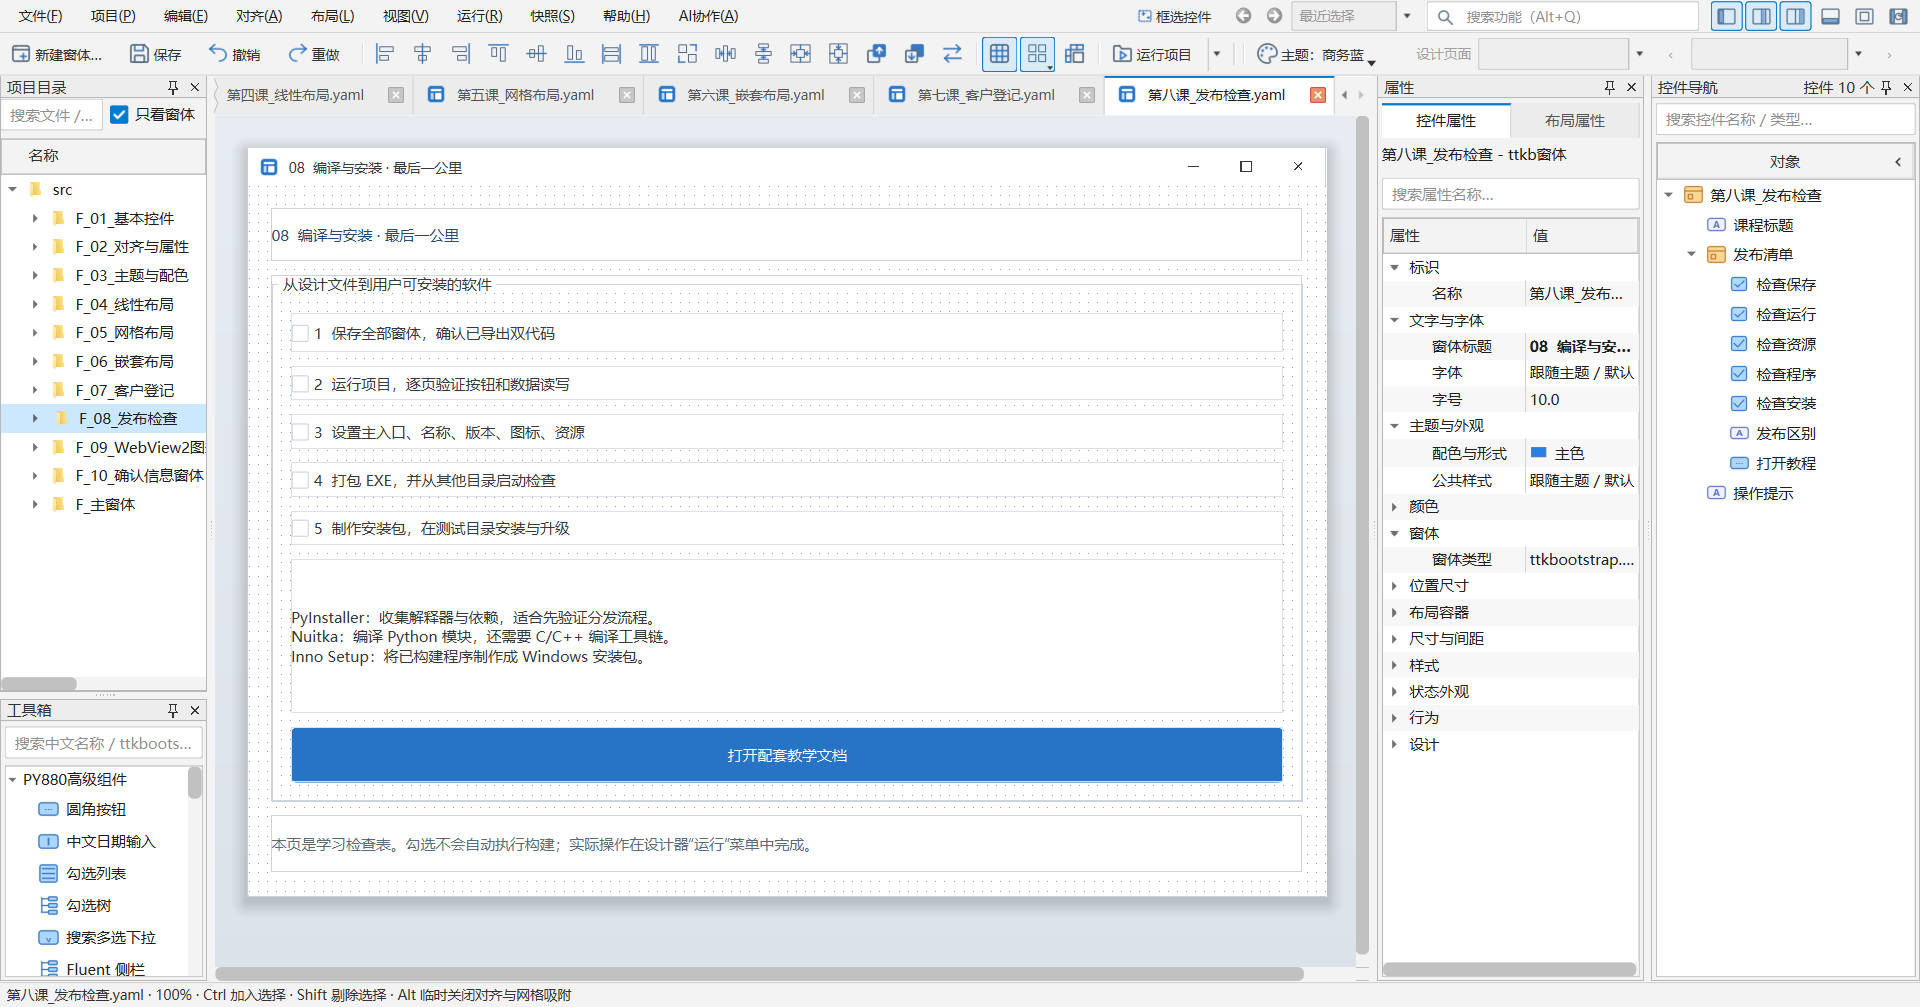Check item 1 保存全部窗体 checkbox

pos(300,334)
